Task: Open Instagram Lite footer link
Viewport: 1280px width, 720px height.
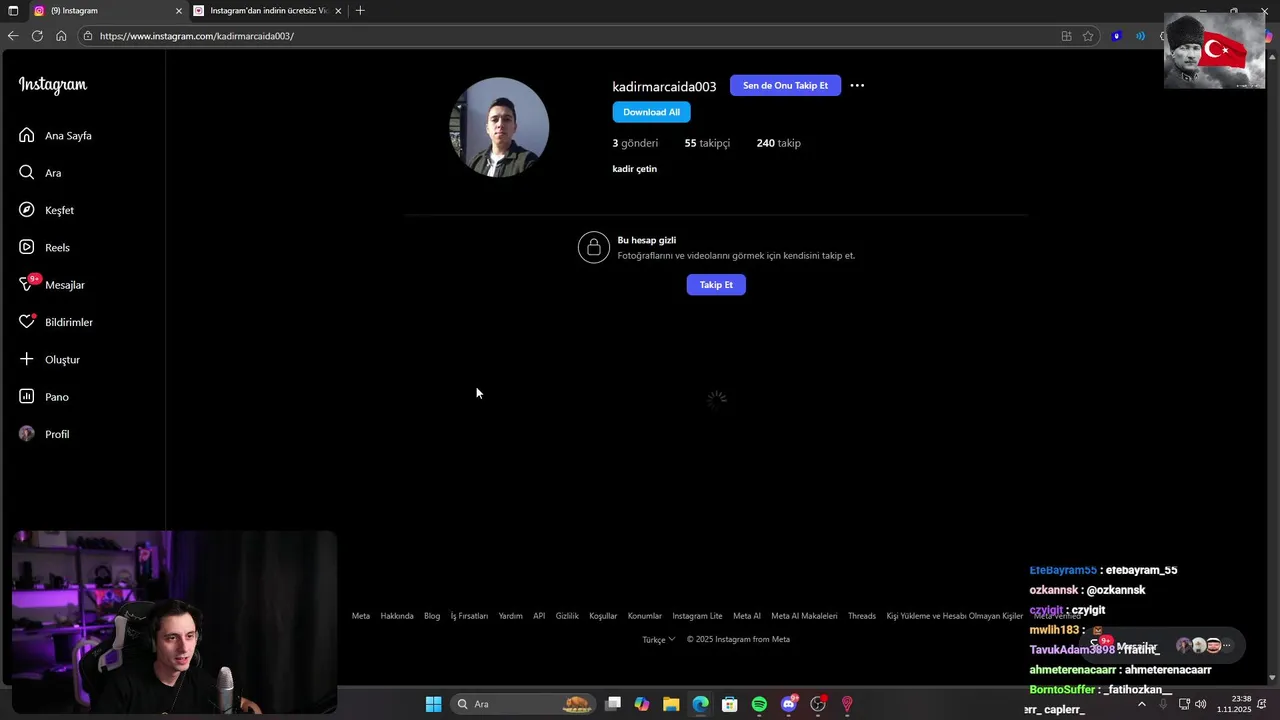Action: [697, 616]
